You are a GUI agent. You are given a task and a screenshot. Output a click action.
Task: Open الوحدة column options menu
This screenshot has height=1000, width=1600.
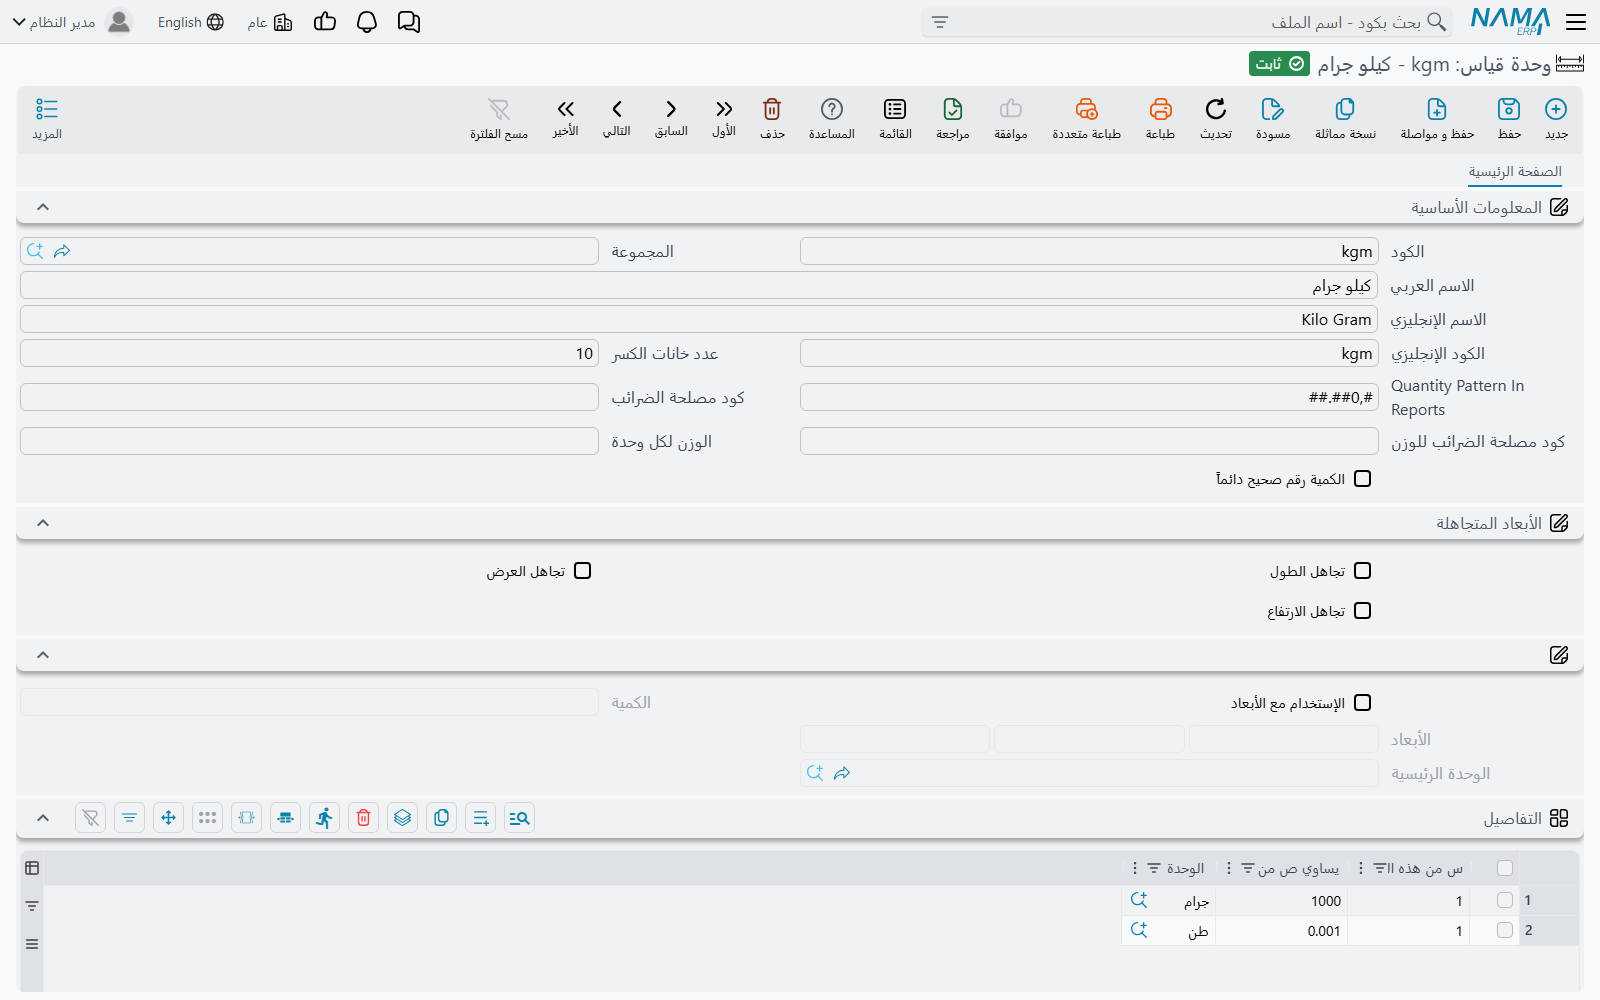1134,868
